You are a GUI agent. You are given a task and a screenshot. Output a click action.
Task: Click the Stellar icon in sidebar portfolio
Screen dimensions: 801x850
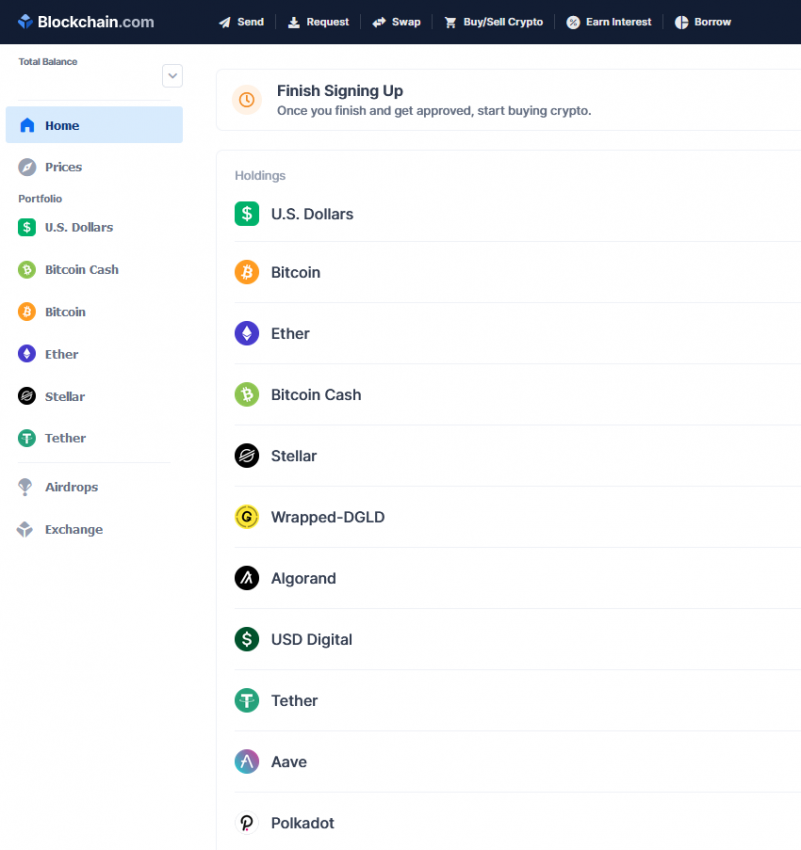(27, 396)
